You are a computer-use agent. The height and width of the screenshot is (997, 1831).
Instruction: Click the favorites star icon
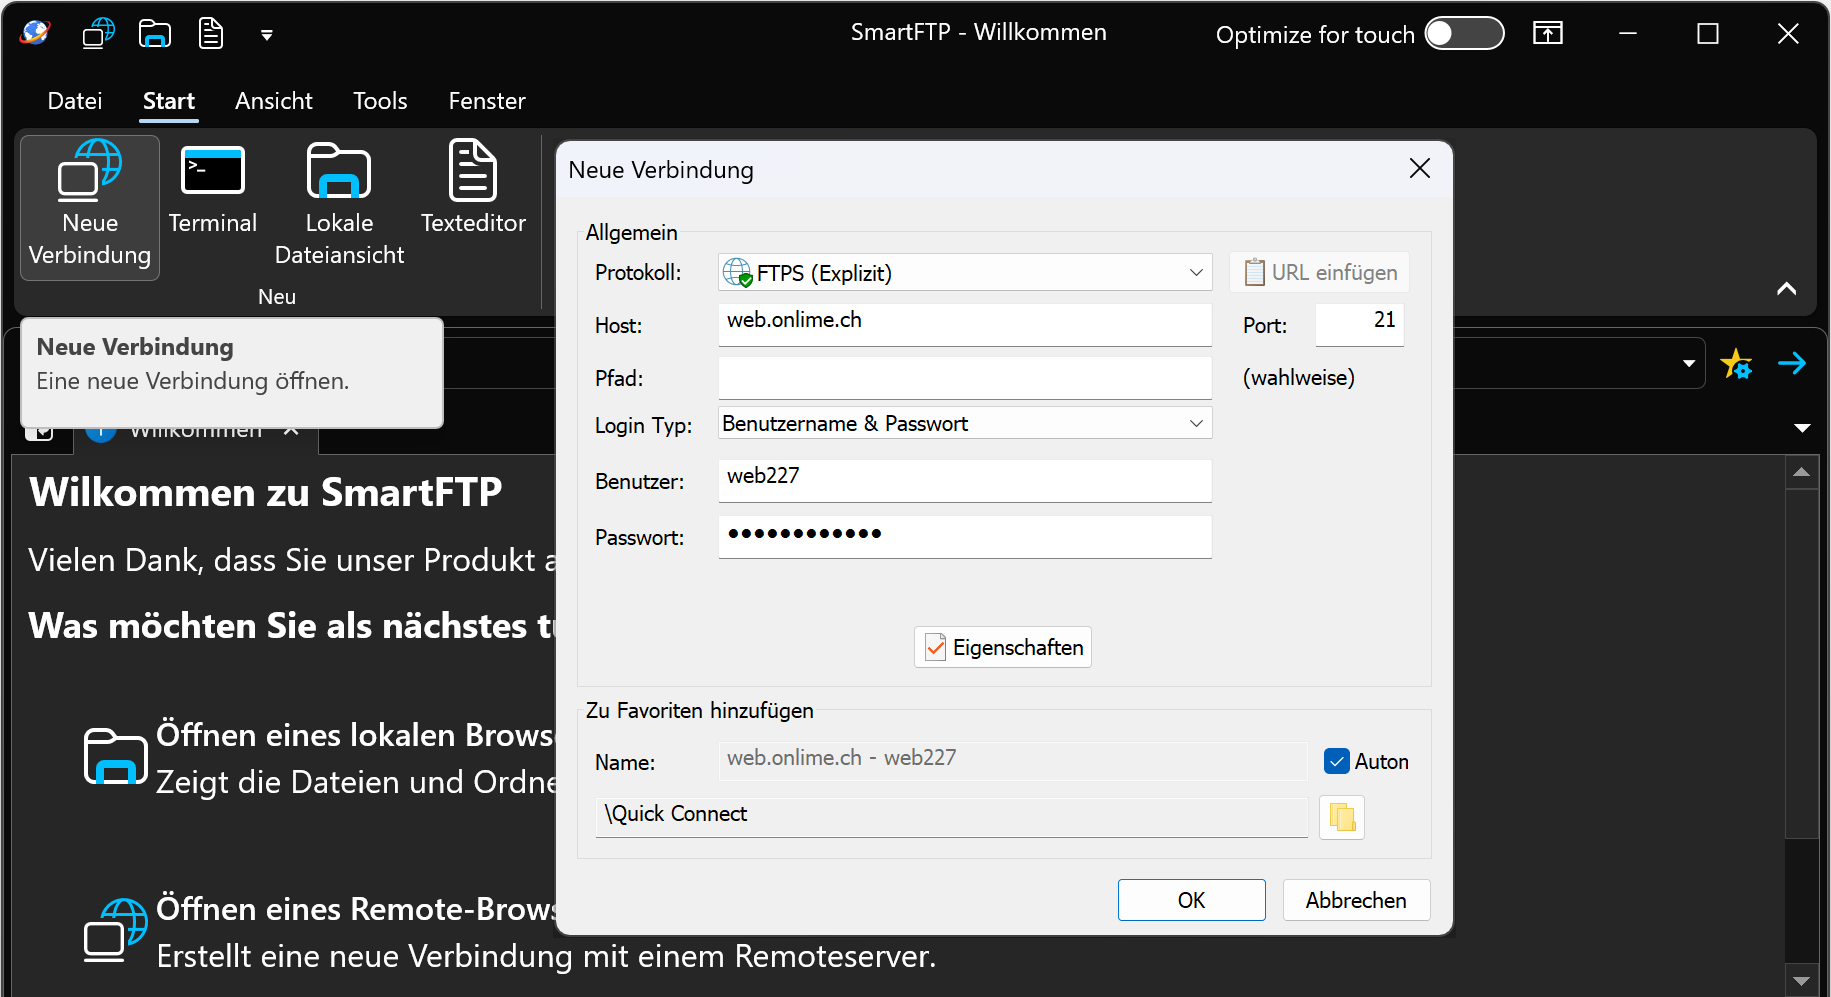[x=1736, y=363]
